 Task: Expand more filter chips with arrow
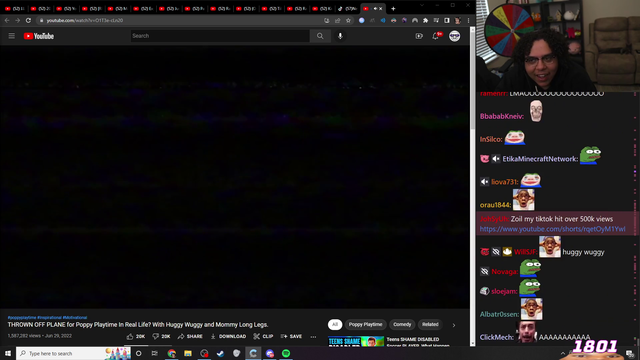pos(453,325)
